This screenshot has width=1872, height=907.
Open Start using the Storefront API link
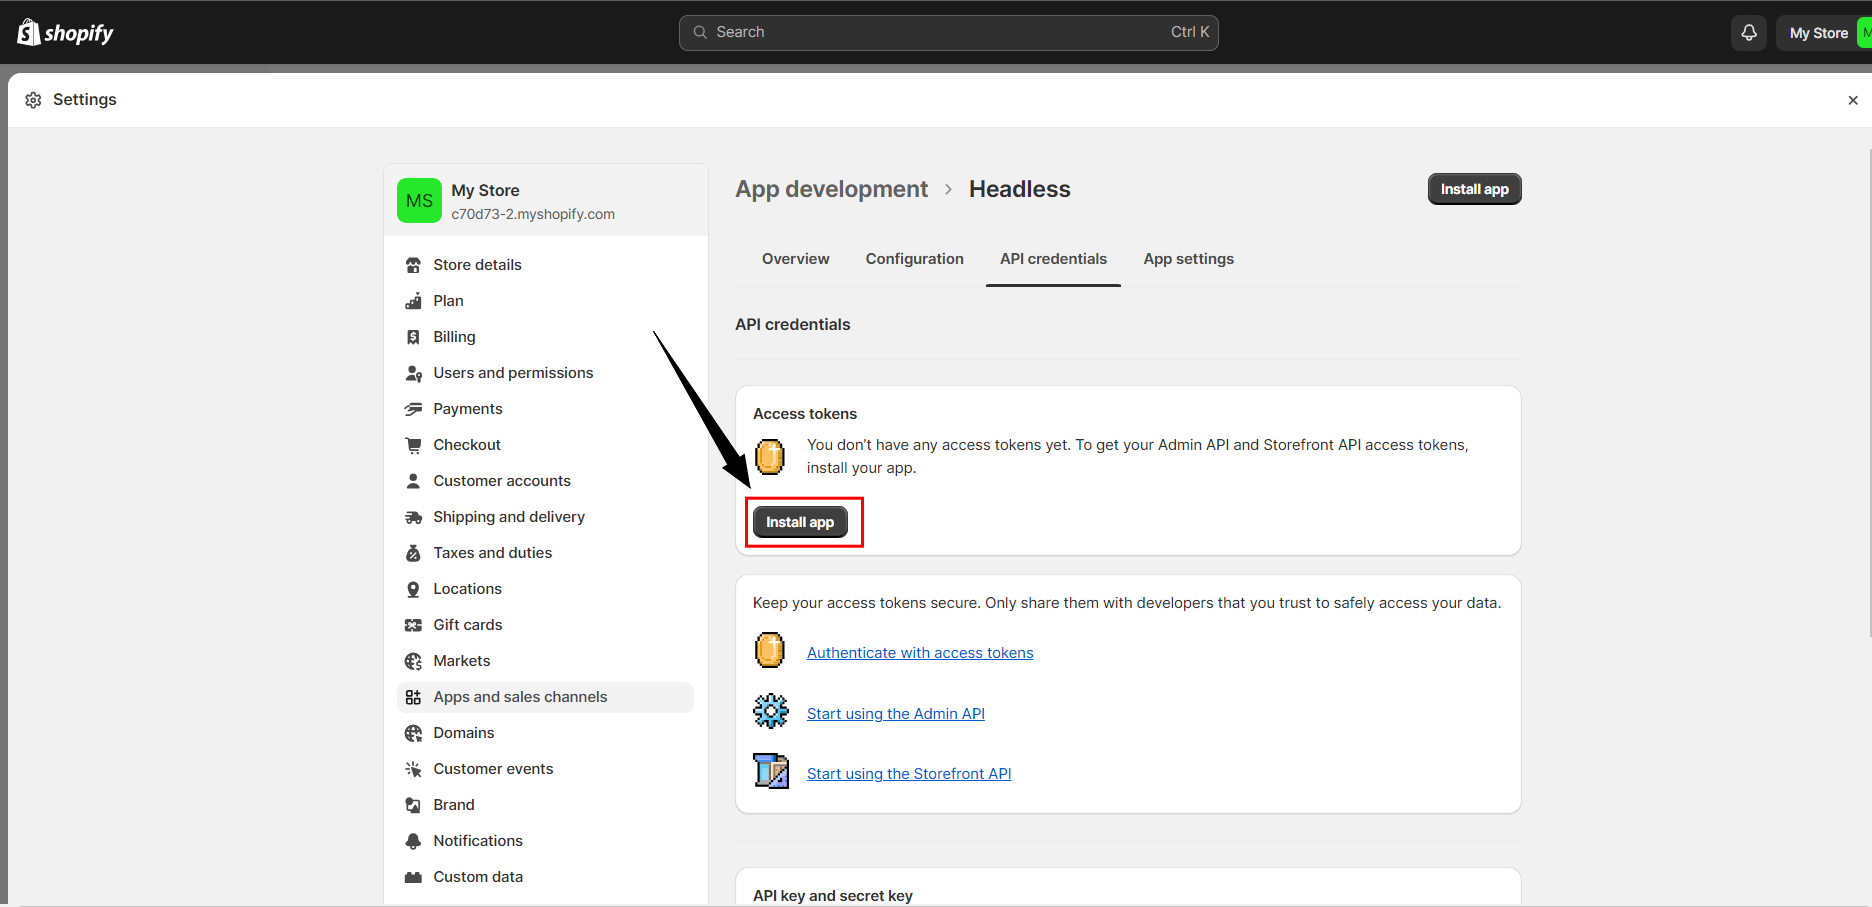click(x=908, y=774)
